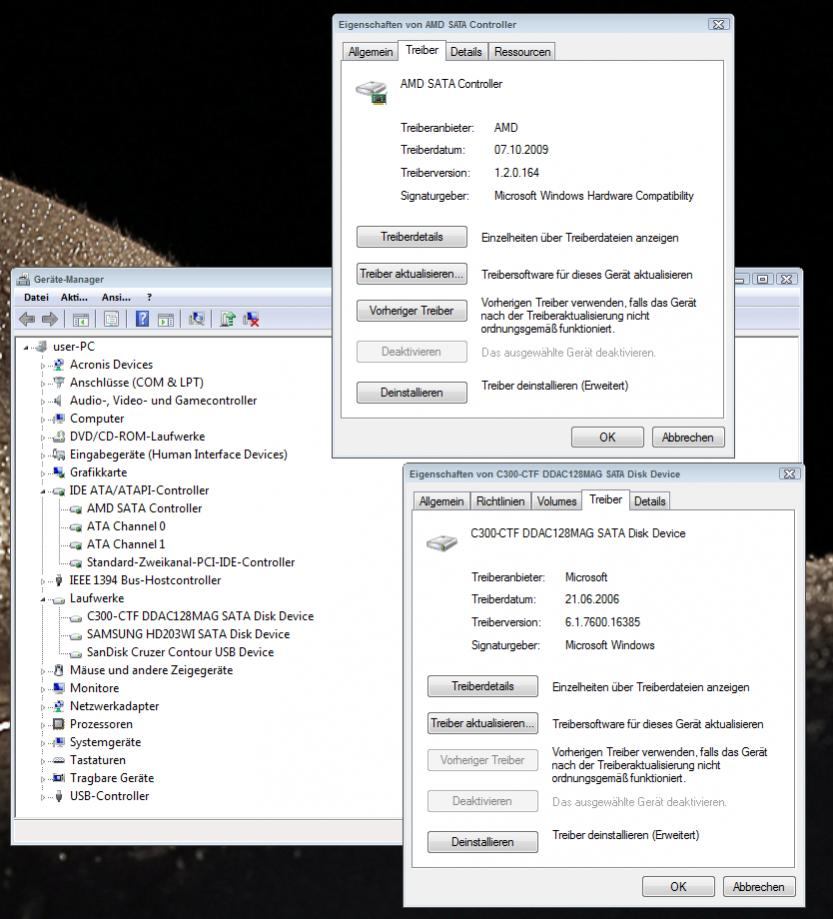The image size is (833, 919).
Task: Open the Properties toolbar icon in Geräte-Manager
Action: [x=111, y=319]
